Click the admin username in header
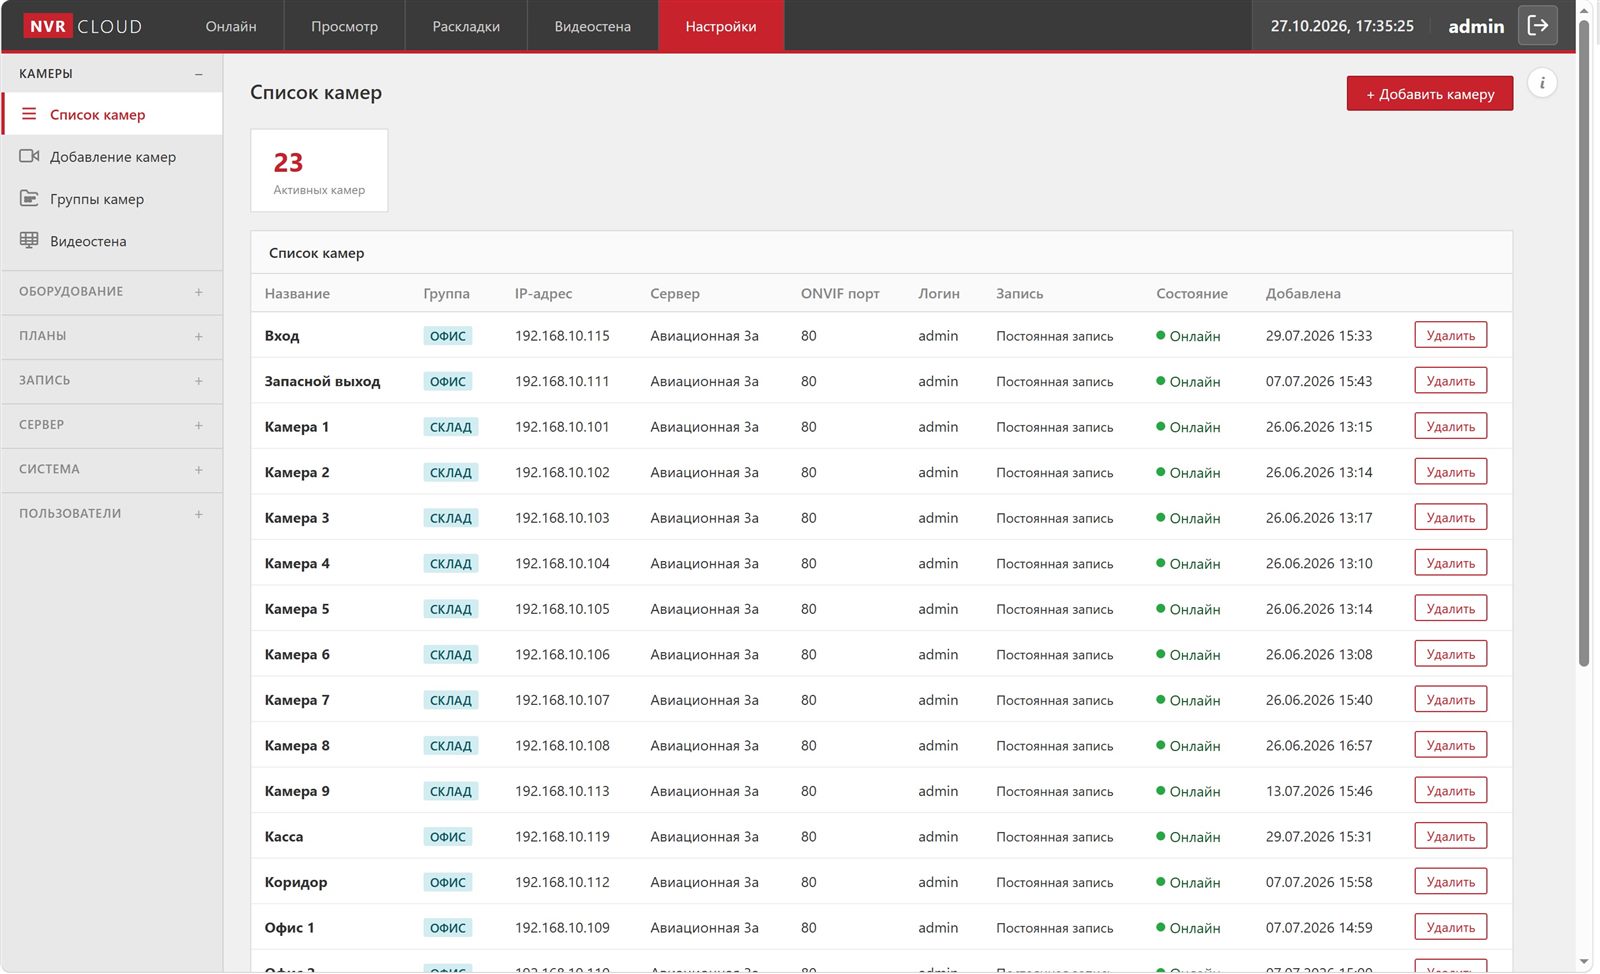 pyautogui.click(x=1476, y=26)
